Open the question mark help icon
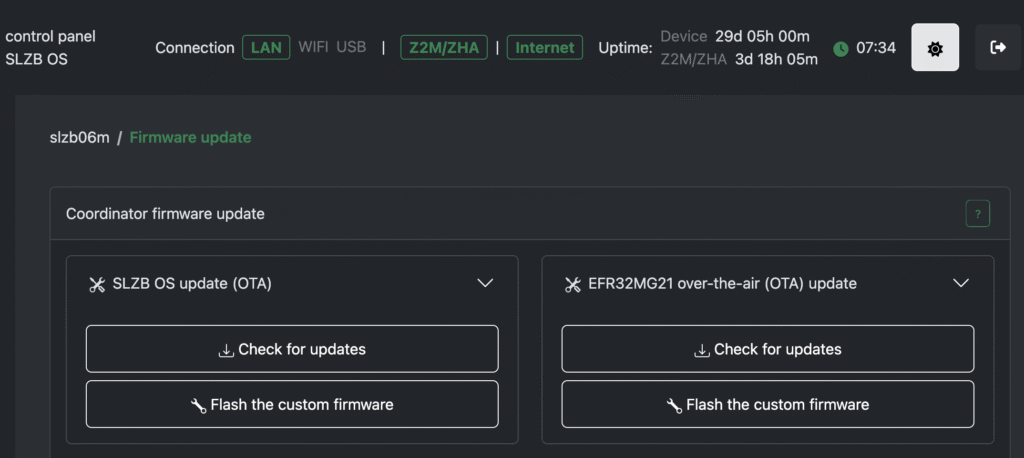 (977, 214)
